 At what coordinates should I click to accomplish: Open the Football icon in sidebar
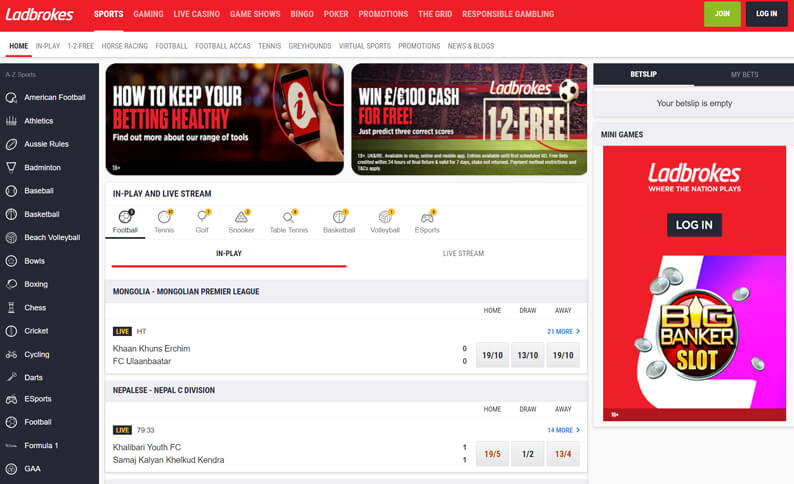(x=11, y=422)
